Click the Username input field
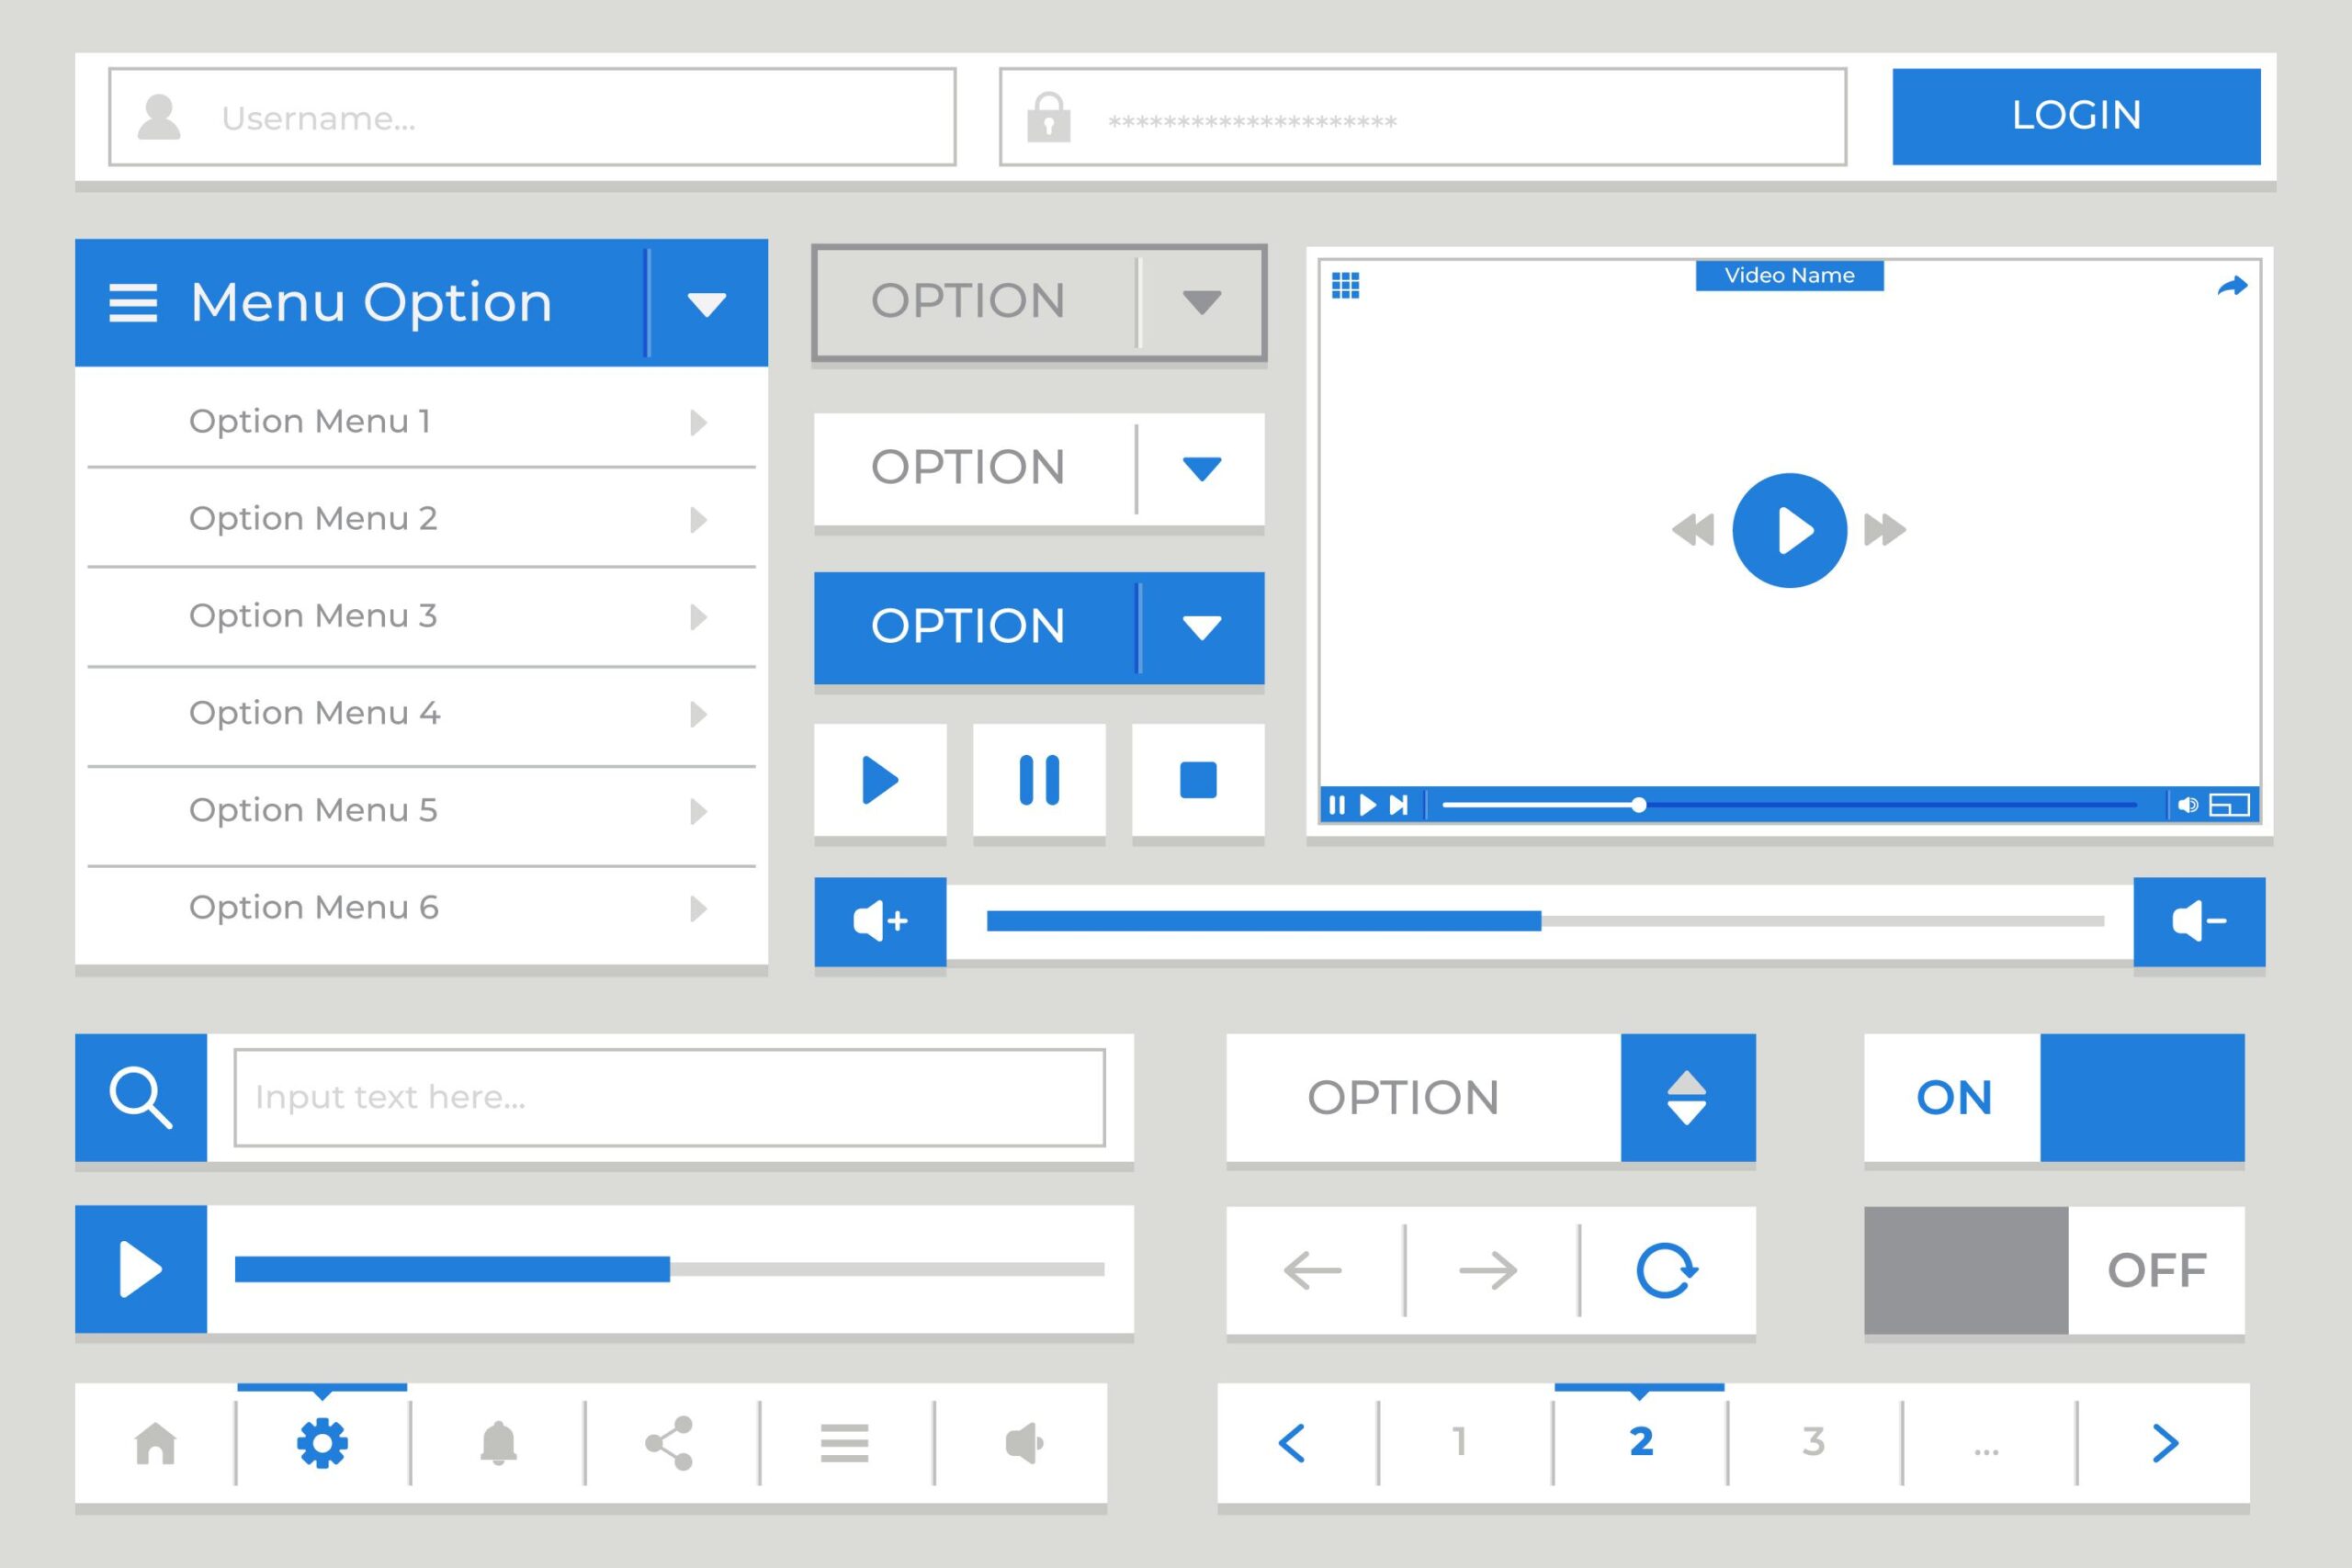The image size is (2352, 1568). click(x=532, y=117)
